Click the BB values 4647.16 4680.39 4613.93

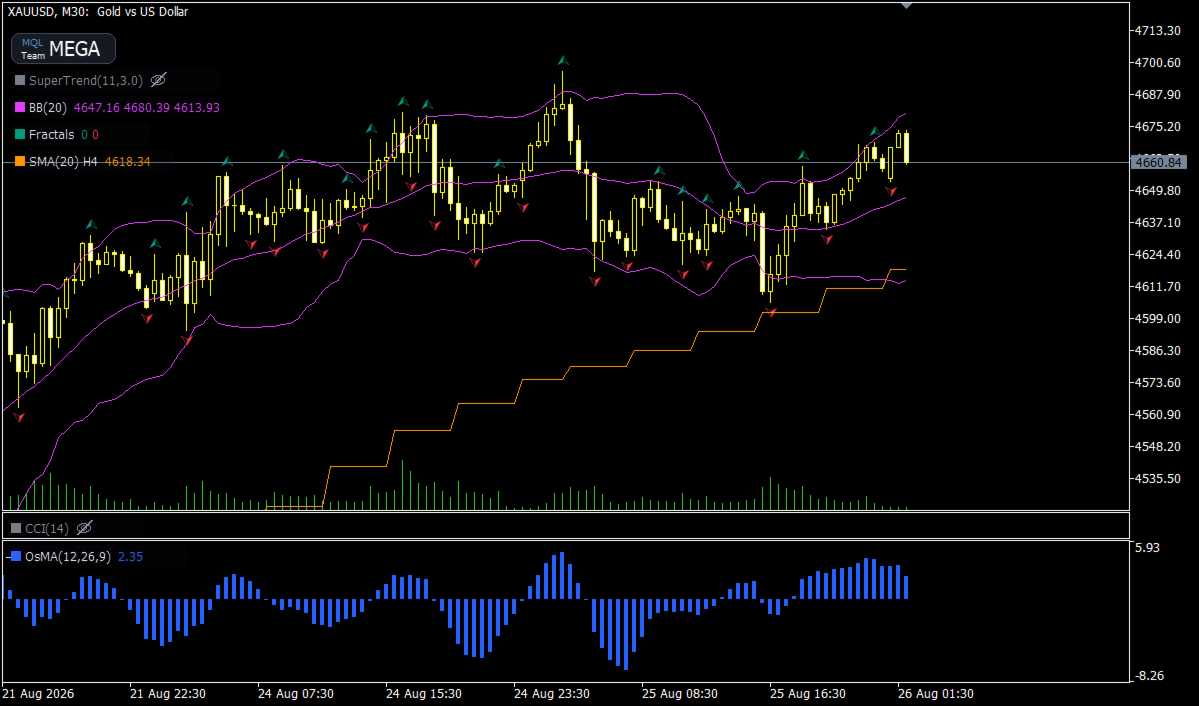pos(146,108)
